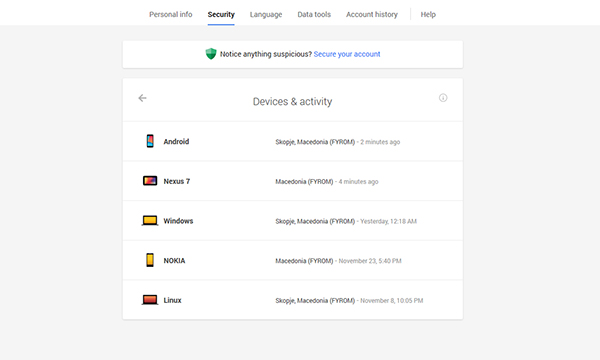Select the Windows laptop icon
This screenshot has width=600, height=360.
[150, 221]
